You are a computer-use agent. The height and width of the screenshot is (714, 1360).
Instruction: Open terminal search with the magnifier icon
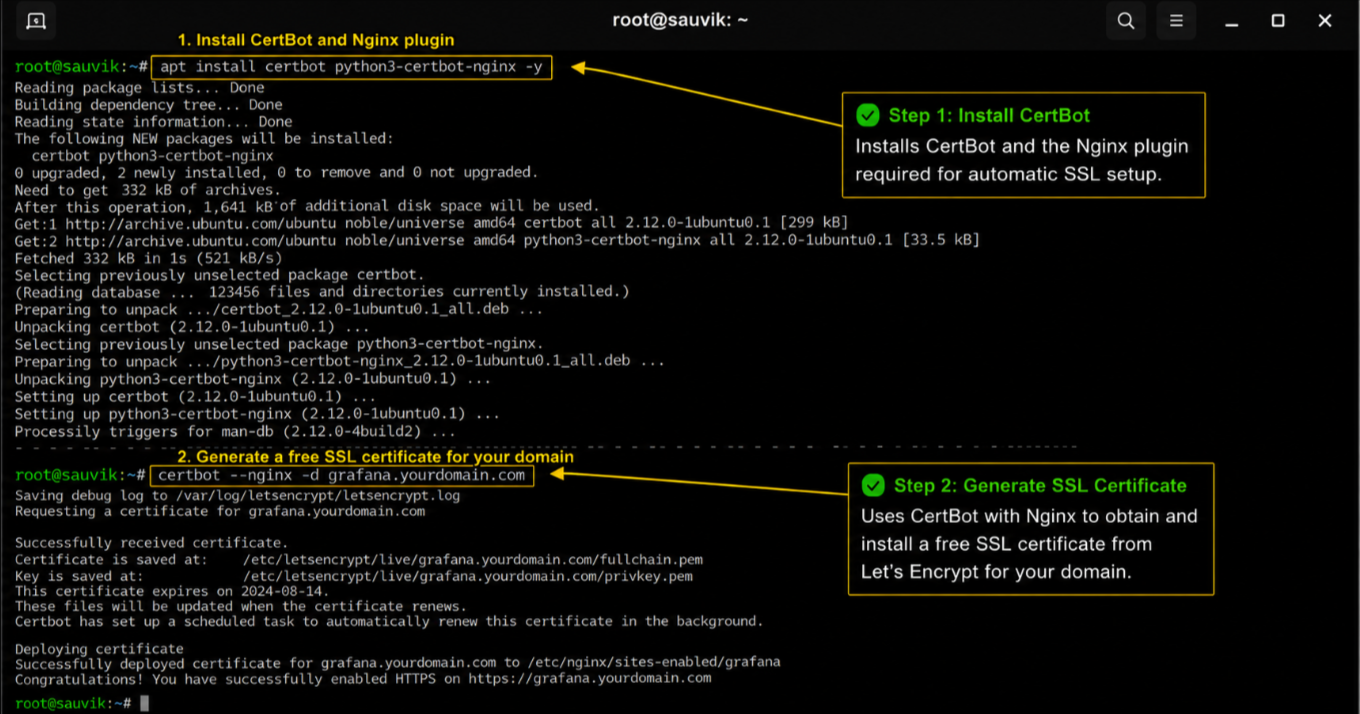pyautogui.click(x=1126, y=21)
